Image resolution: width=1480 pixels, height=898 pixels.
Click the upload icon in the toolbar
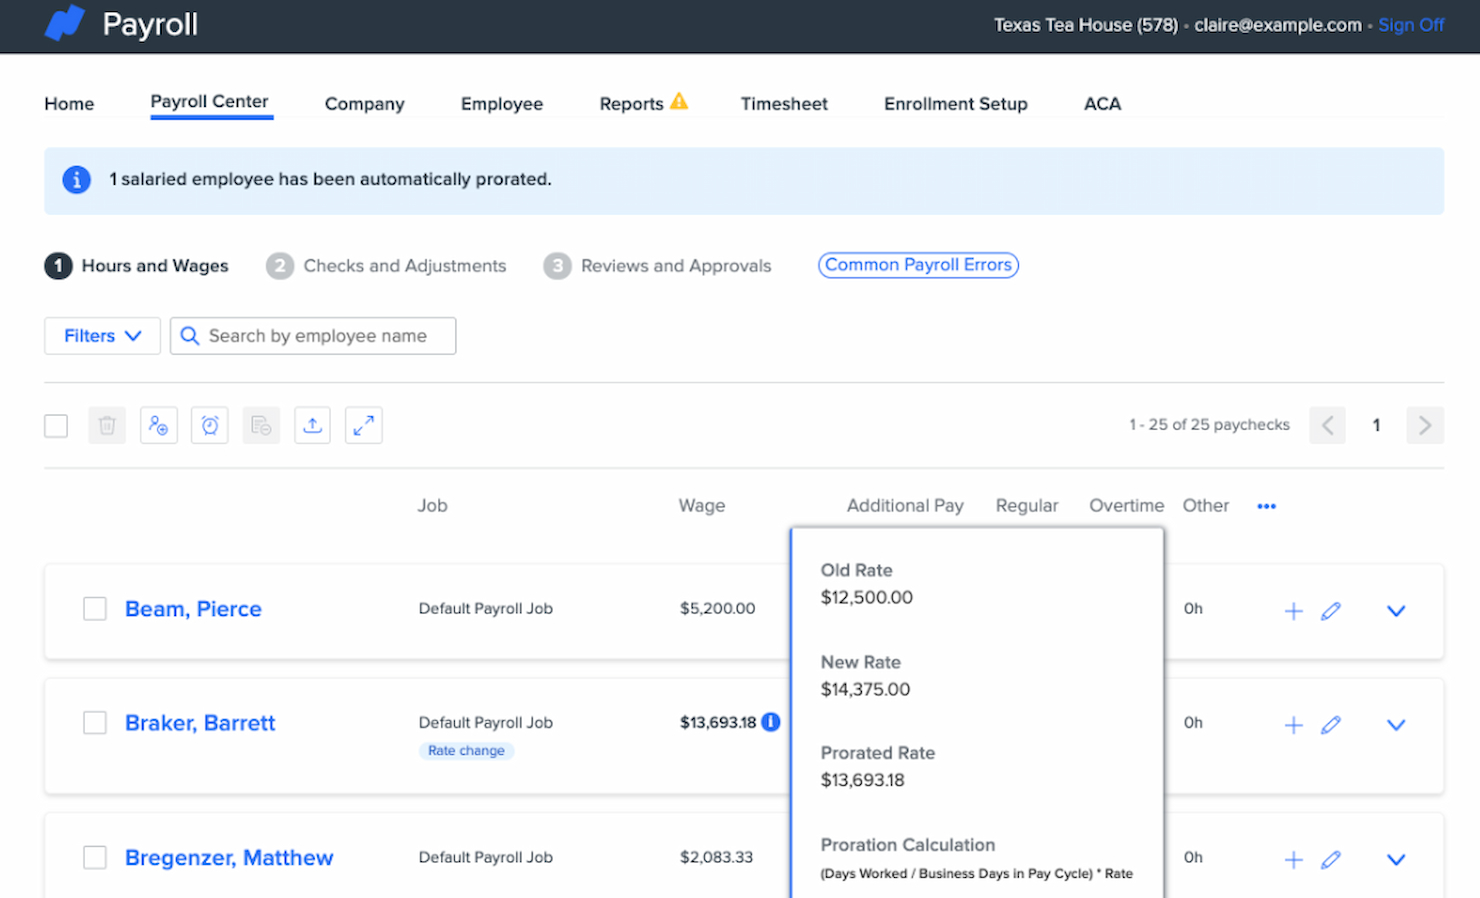click(312, 425)
